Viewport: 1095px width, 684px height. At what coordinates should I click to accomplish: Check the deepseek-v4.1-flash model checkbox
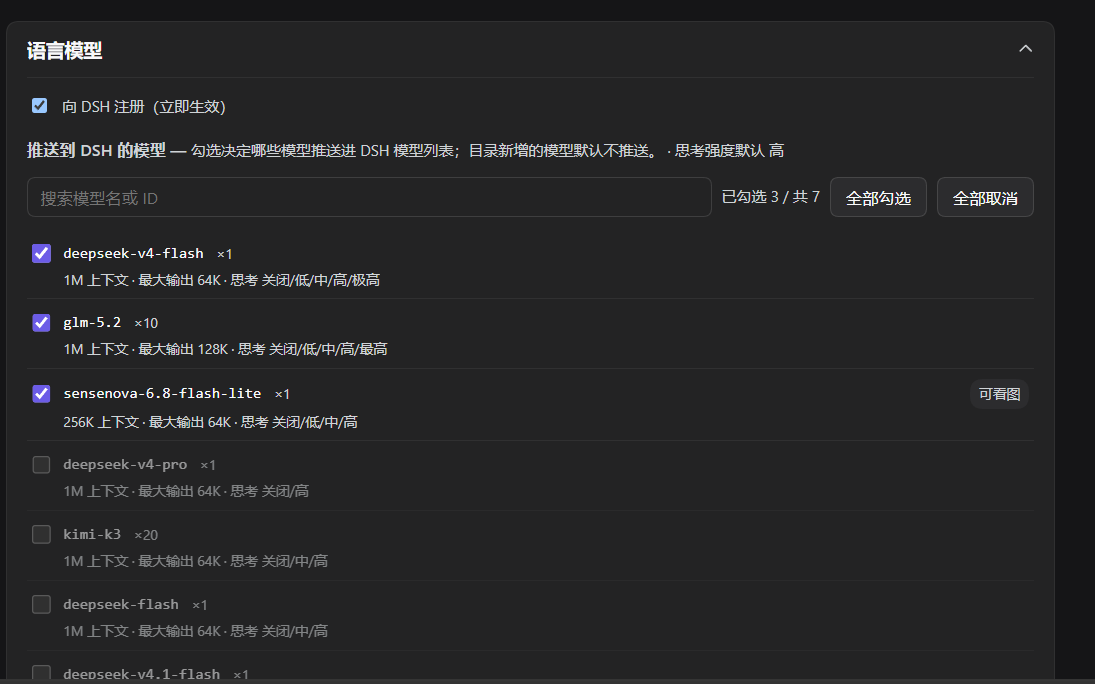41,674
